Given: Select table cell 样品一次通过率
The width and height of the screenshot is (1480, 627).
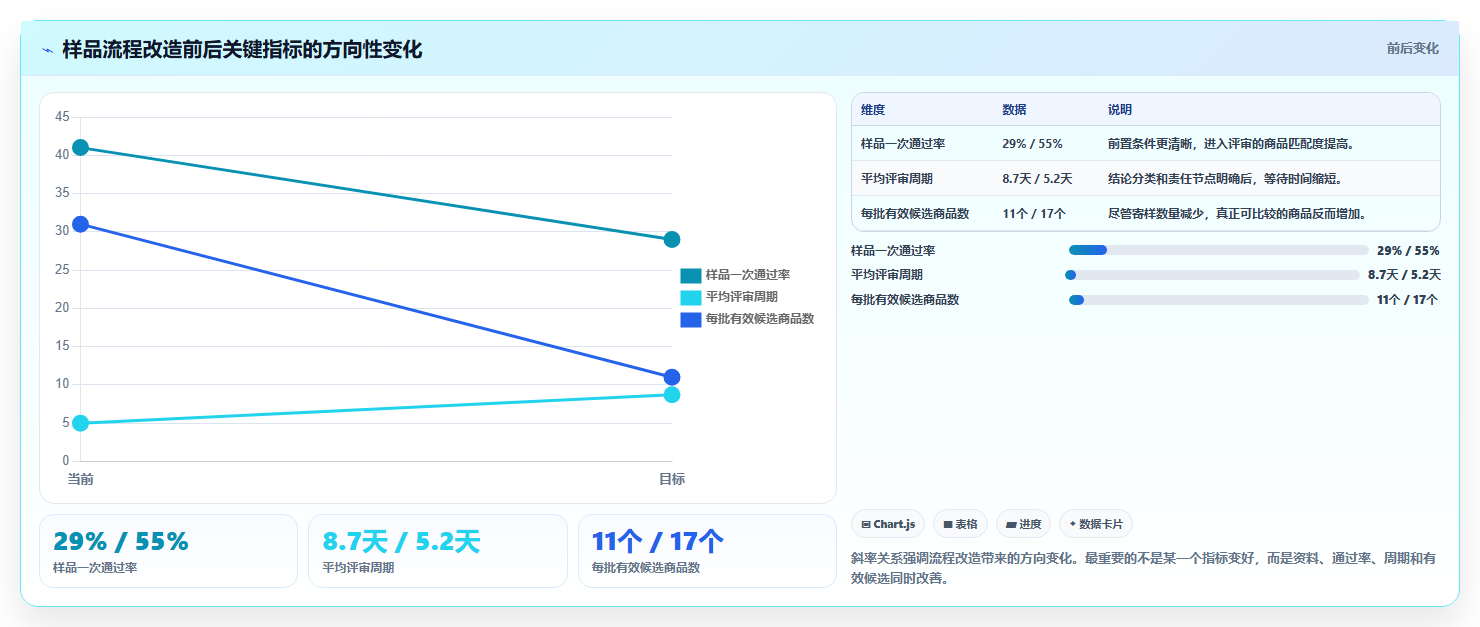Looking at the screenshot, I should coord(903,144).
